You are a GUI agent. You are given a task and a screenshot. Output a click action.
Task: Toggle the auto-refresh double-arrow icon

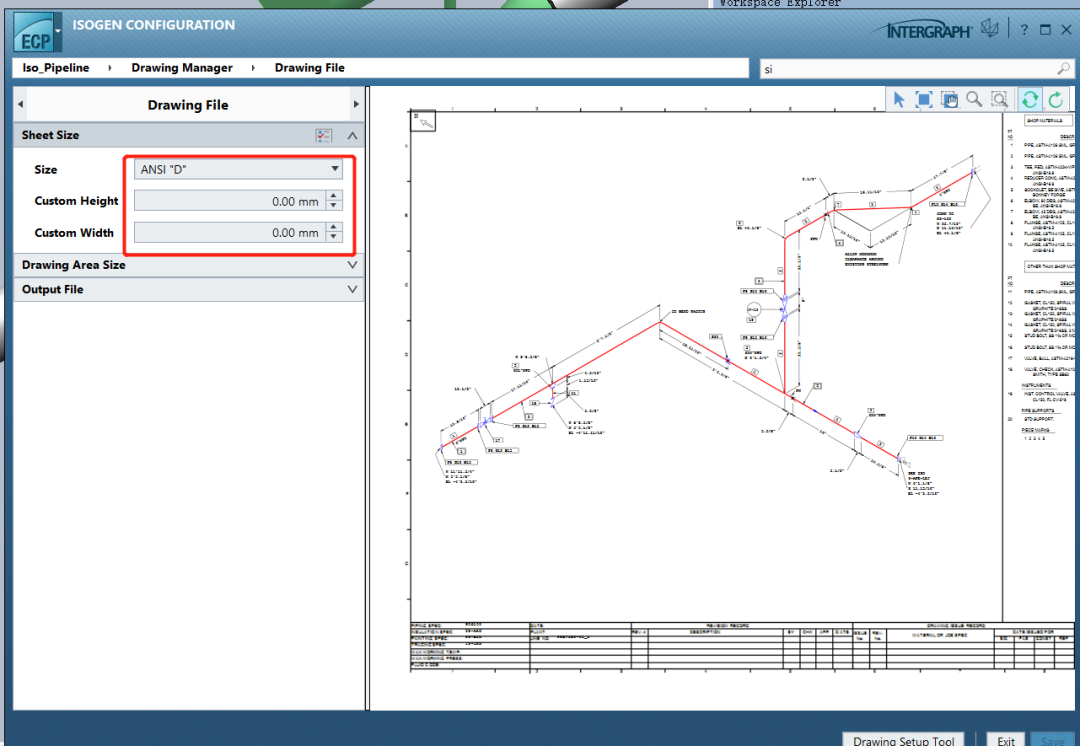click(1030, 100)
